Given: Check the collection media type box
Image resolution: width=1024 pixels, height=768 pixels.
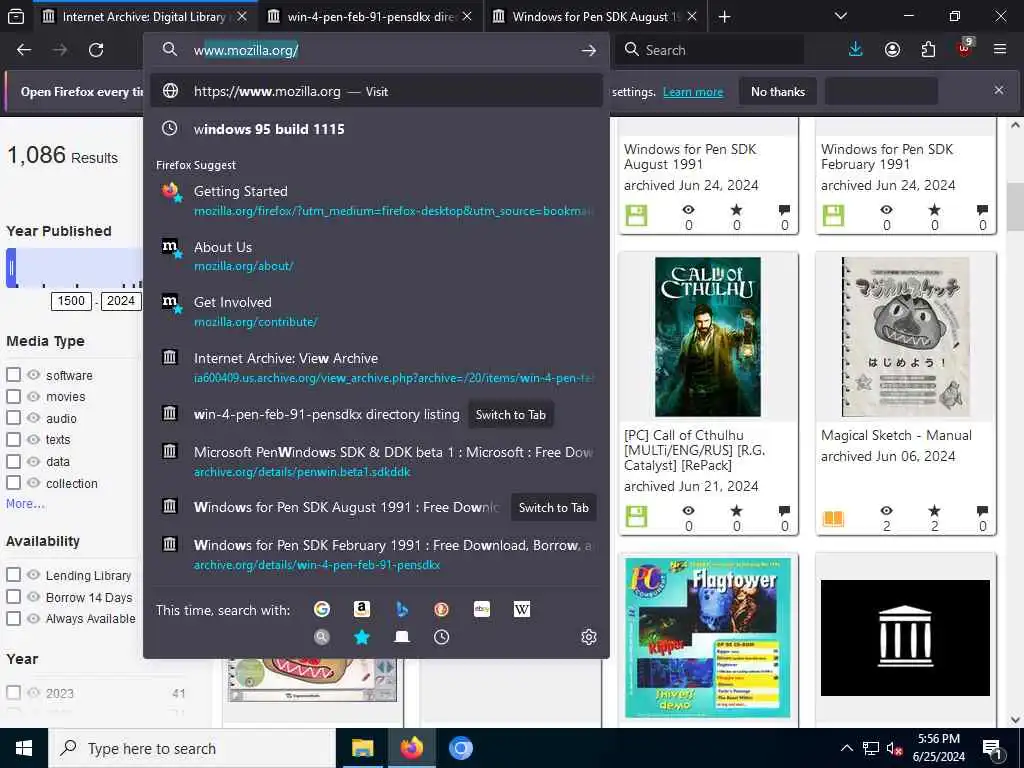Looking at the screenshot, I should pos(13,483).
